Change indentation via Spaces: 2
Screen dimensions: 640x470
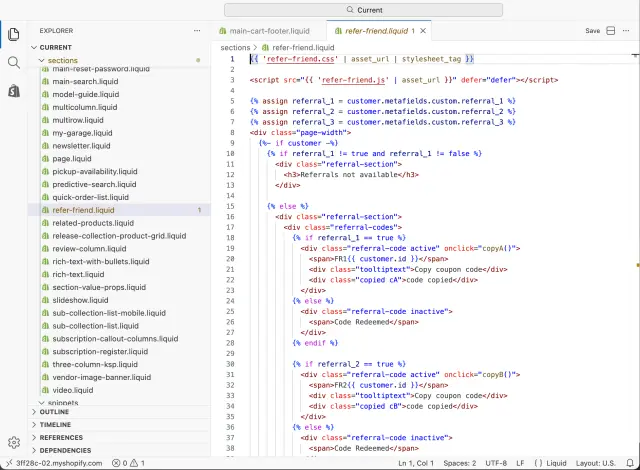click(x=460, y=463)
